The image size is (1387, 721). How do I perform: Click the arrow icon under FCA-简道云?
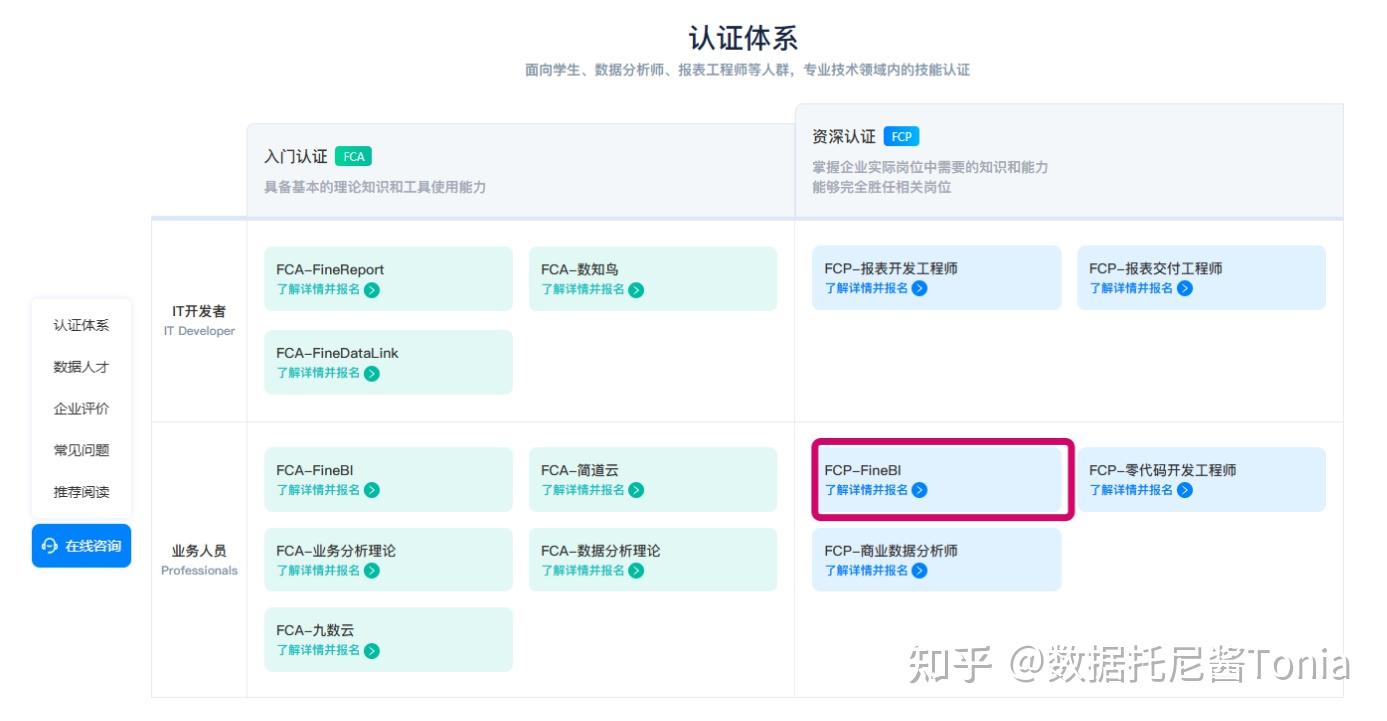coord(636,490)
